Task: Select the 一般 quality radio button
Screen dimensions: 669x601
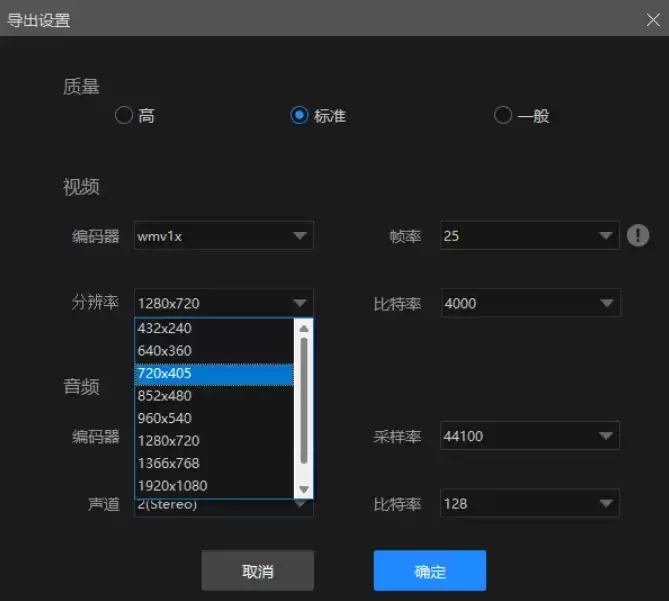Action: pos(503,115)
